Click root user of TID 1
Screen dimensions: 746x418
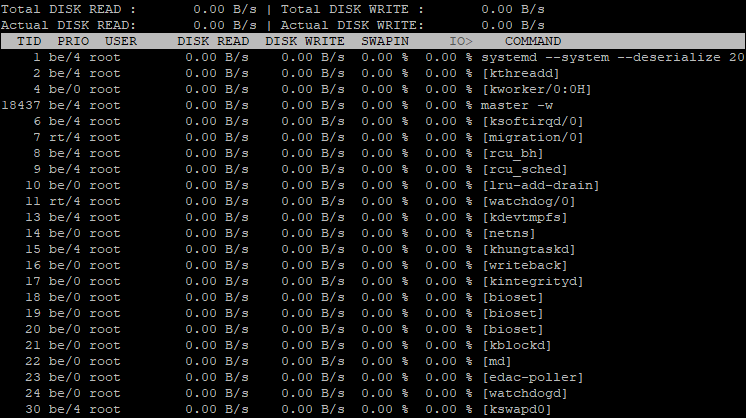point(105,58)
